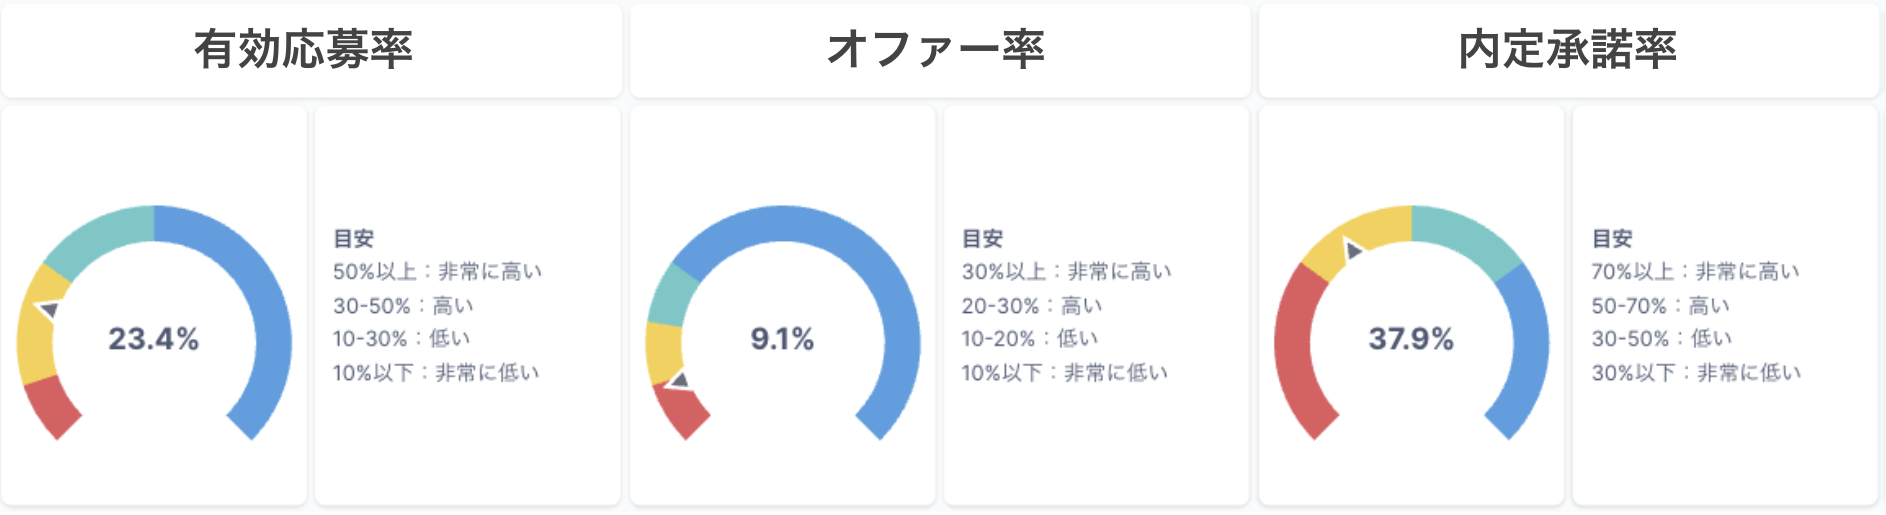Click the "20-30%：高い" guideline text

(1031, 305)
